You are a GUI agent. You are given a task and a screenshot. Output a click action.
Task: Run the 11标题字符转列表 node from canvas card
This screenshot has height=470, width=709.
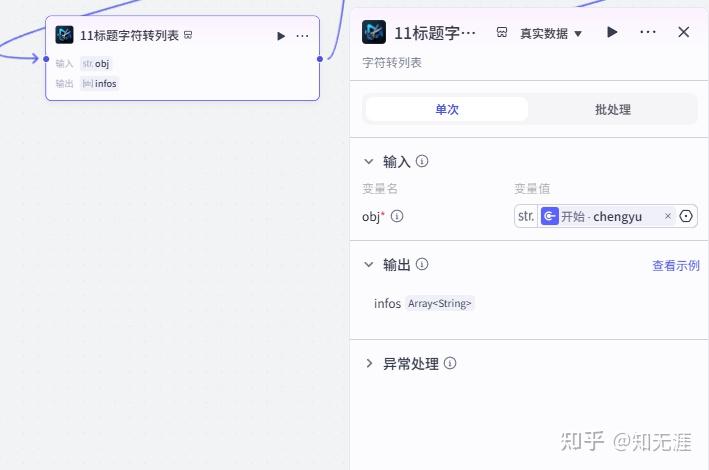coord(281,36)
